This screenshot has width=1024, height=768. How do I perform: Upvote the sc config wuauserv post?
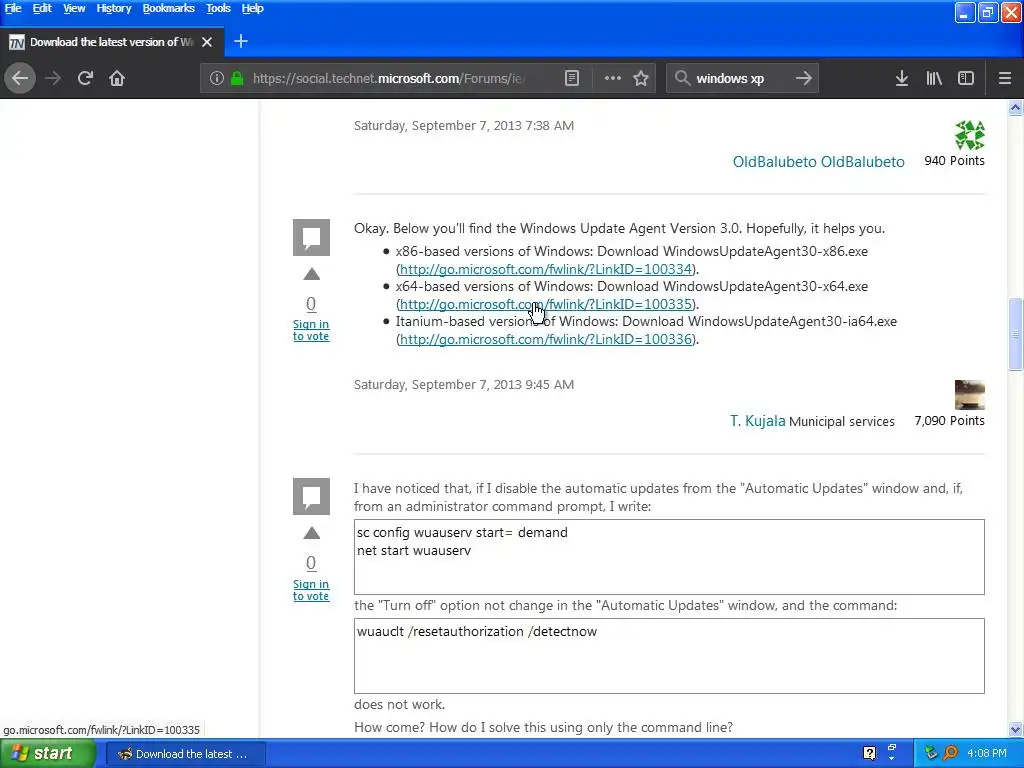[312, 534]
